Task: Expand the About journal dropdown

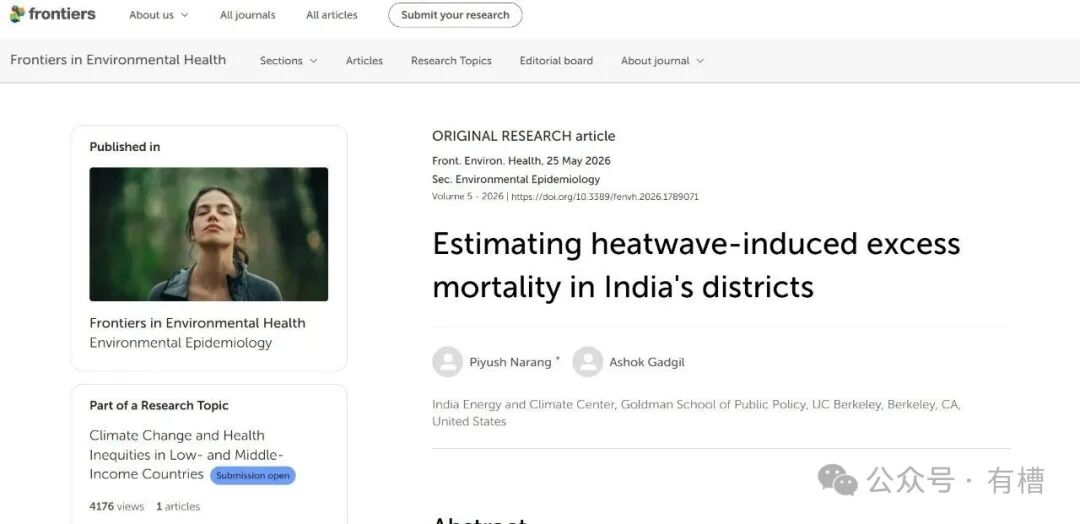Action: (x=663, y=61)
